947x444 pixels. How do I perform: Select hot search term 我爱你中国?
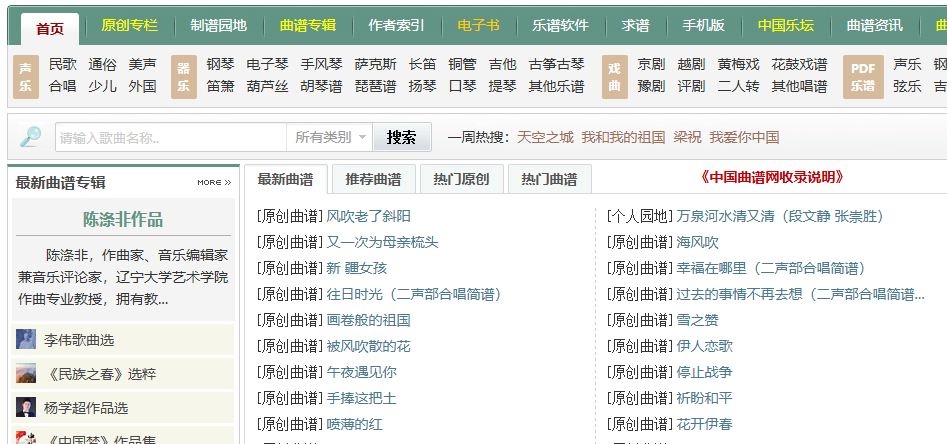744,137
